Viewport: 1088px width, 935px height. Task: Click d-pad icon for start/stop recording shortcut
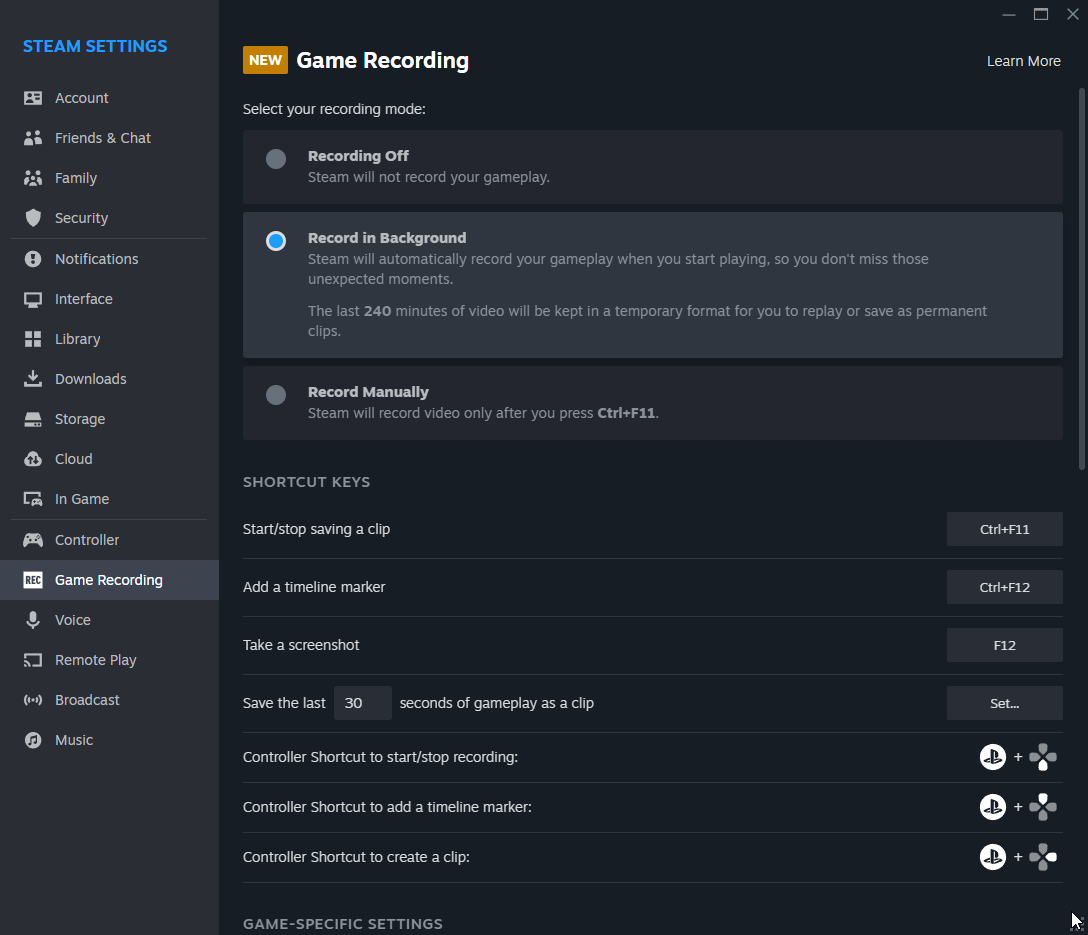pyautogui.click(x=1043, y=757)
